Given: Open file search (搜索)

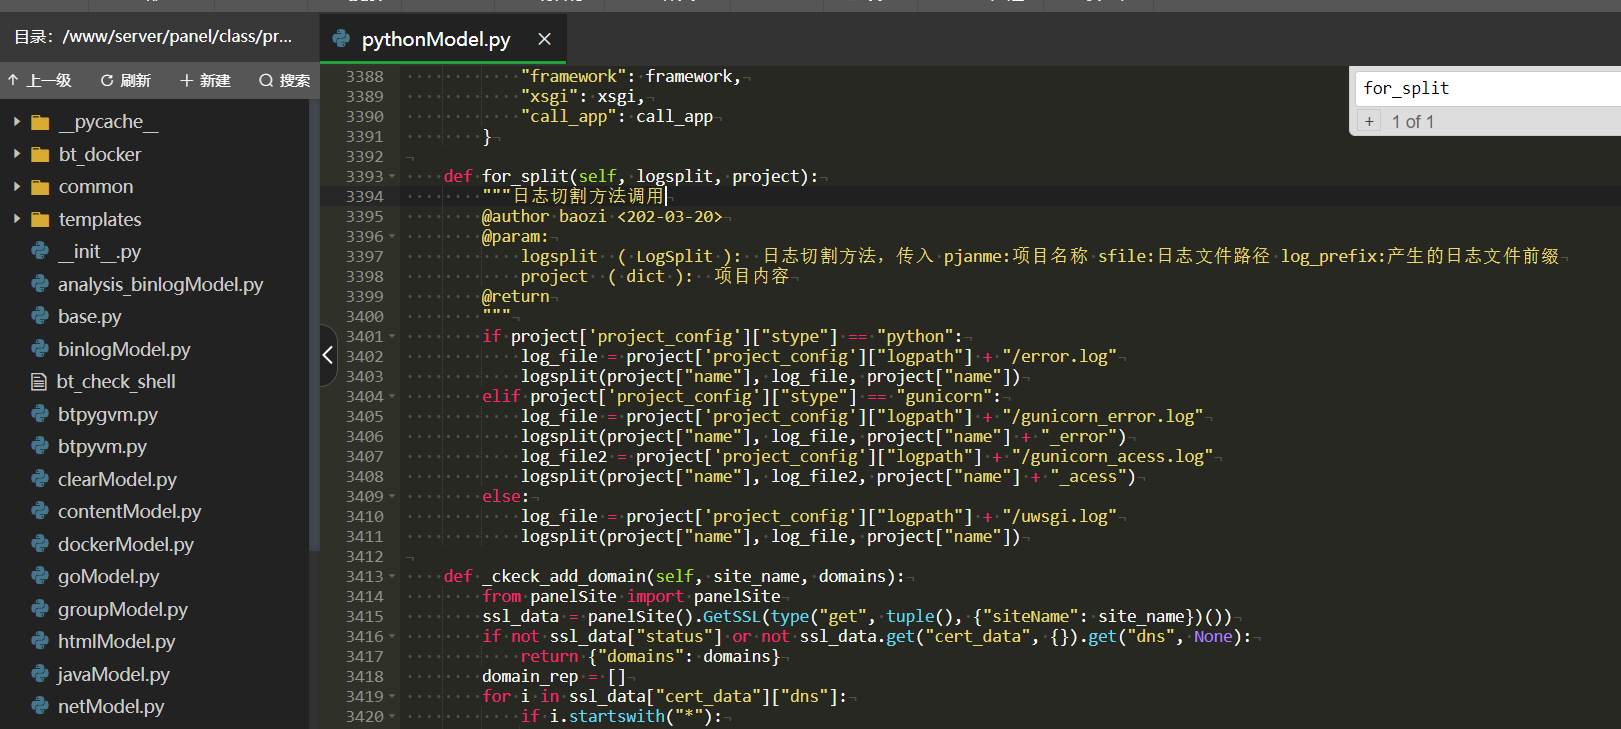Looking at the screenshot, I should click(285, 80).
